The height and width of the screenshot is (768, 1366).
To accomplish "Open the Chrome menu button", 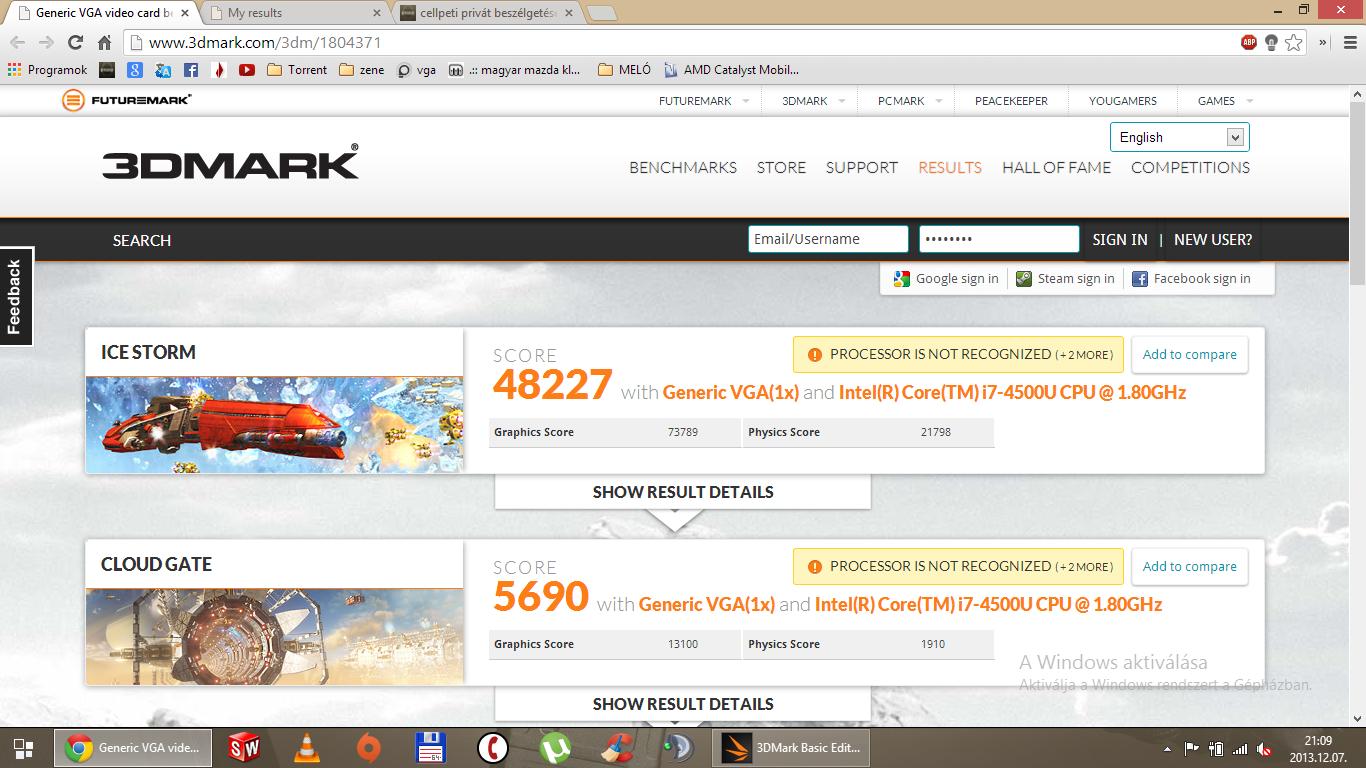I will pos(1349,42).
